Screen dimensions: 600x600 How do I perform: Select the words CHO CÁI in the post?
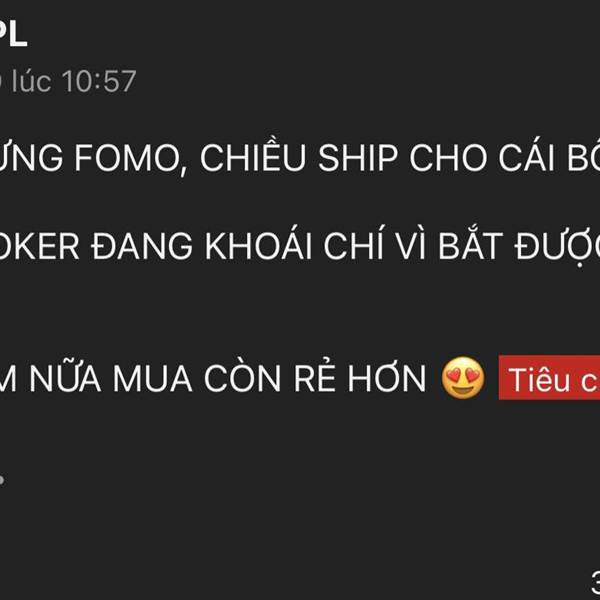482,155
